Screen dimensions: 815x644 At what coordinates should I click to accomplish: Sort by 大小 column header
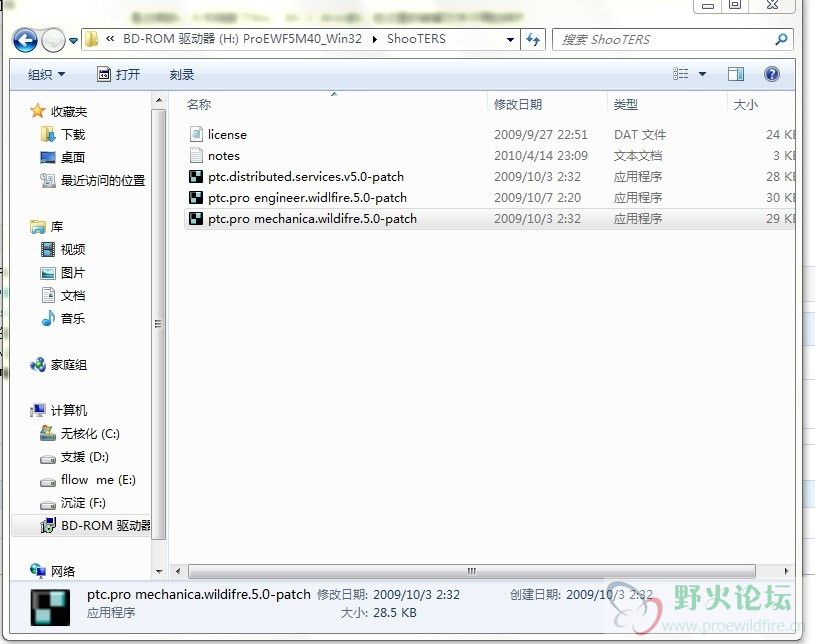click(x=745, y=104)
